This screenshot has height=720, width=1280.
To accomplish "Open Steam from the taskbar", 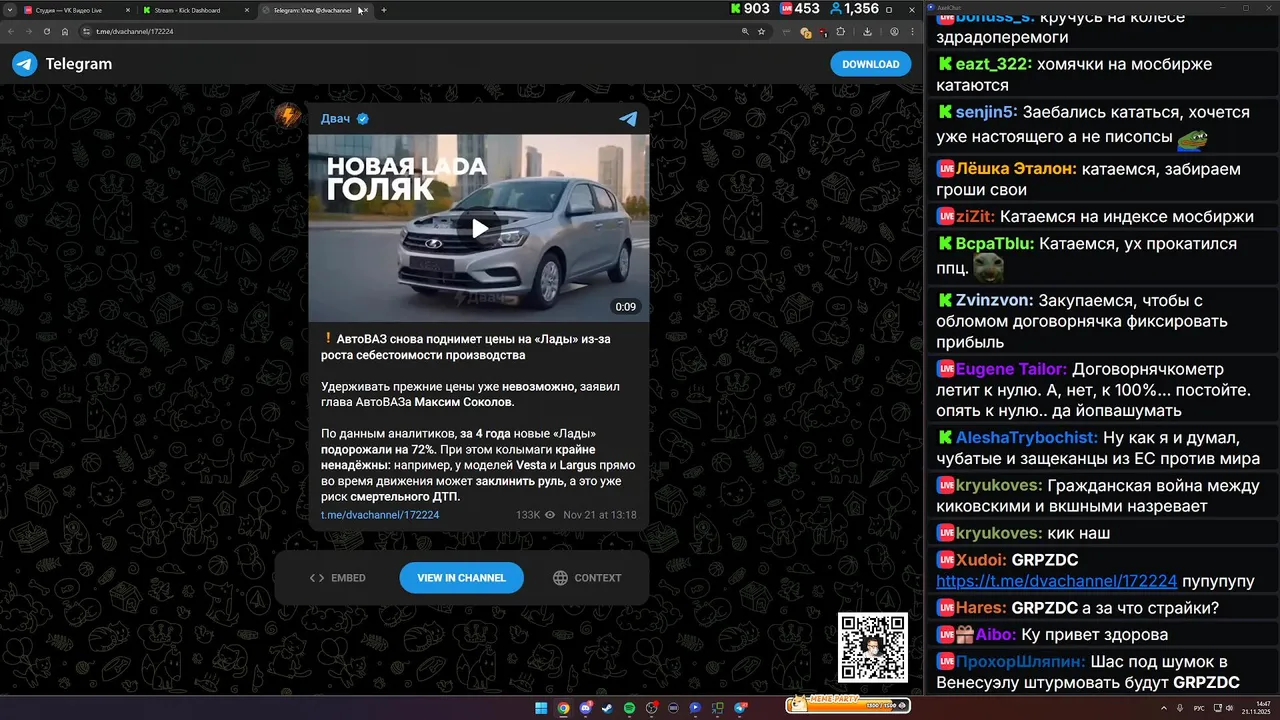I will tap(607, 708).
